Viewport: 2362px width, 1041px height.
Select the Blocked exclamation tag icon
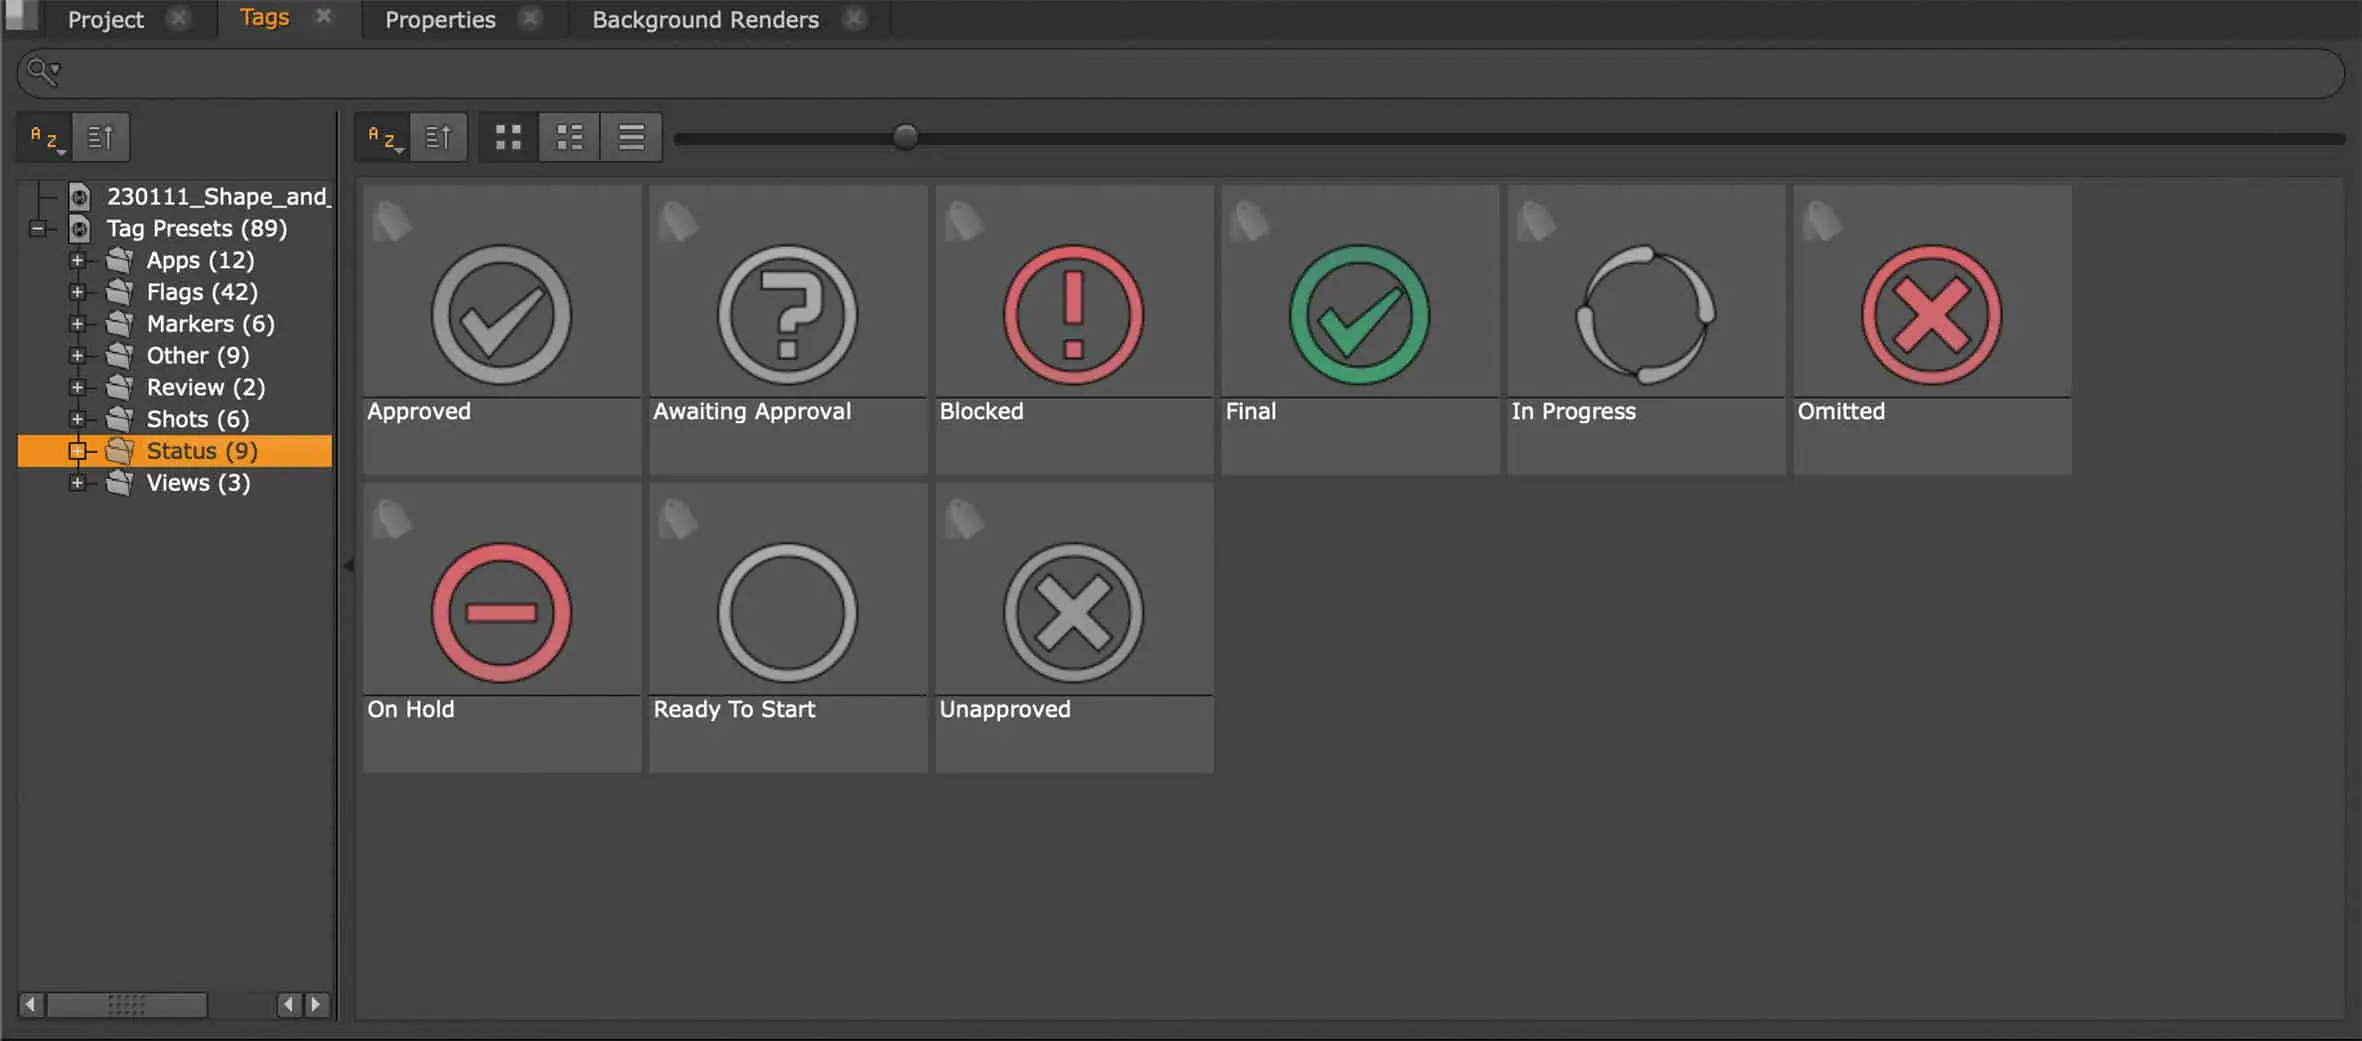(x=1073, y=315)
